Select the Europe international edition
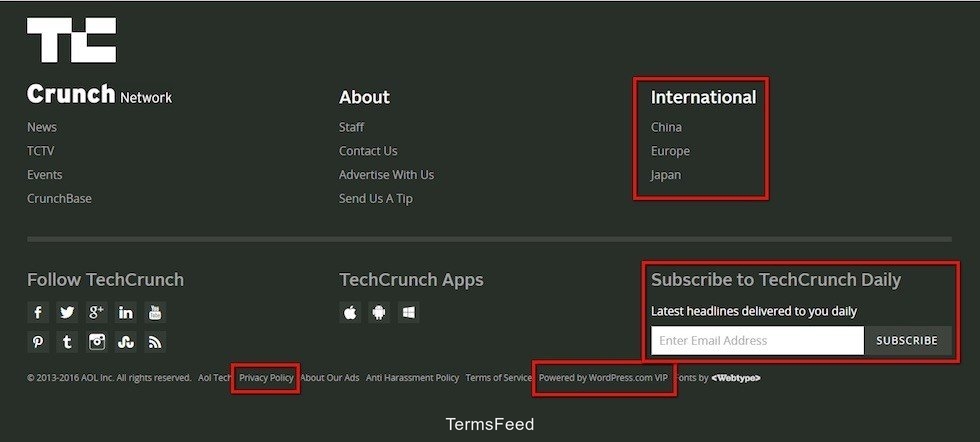Viewport: 980px width, 442px height. coord(671,151)
